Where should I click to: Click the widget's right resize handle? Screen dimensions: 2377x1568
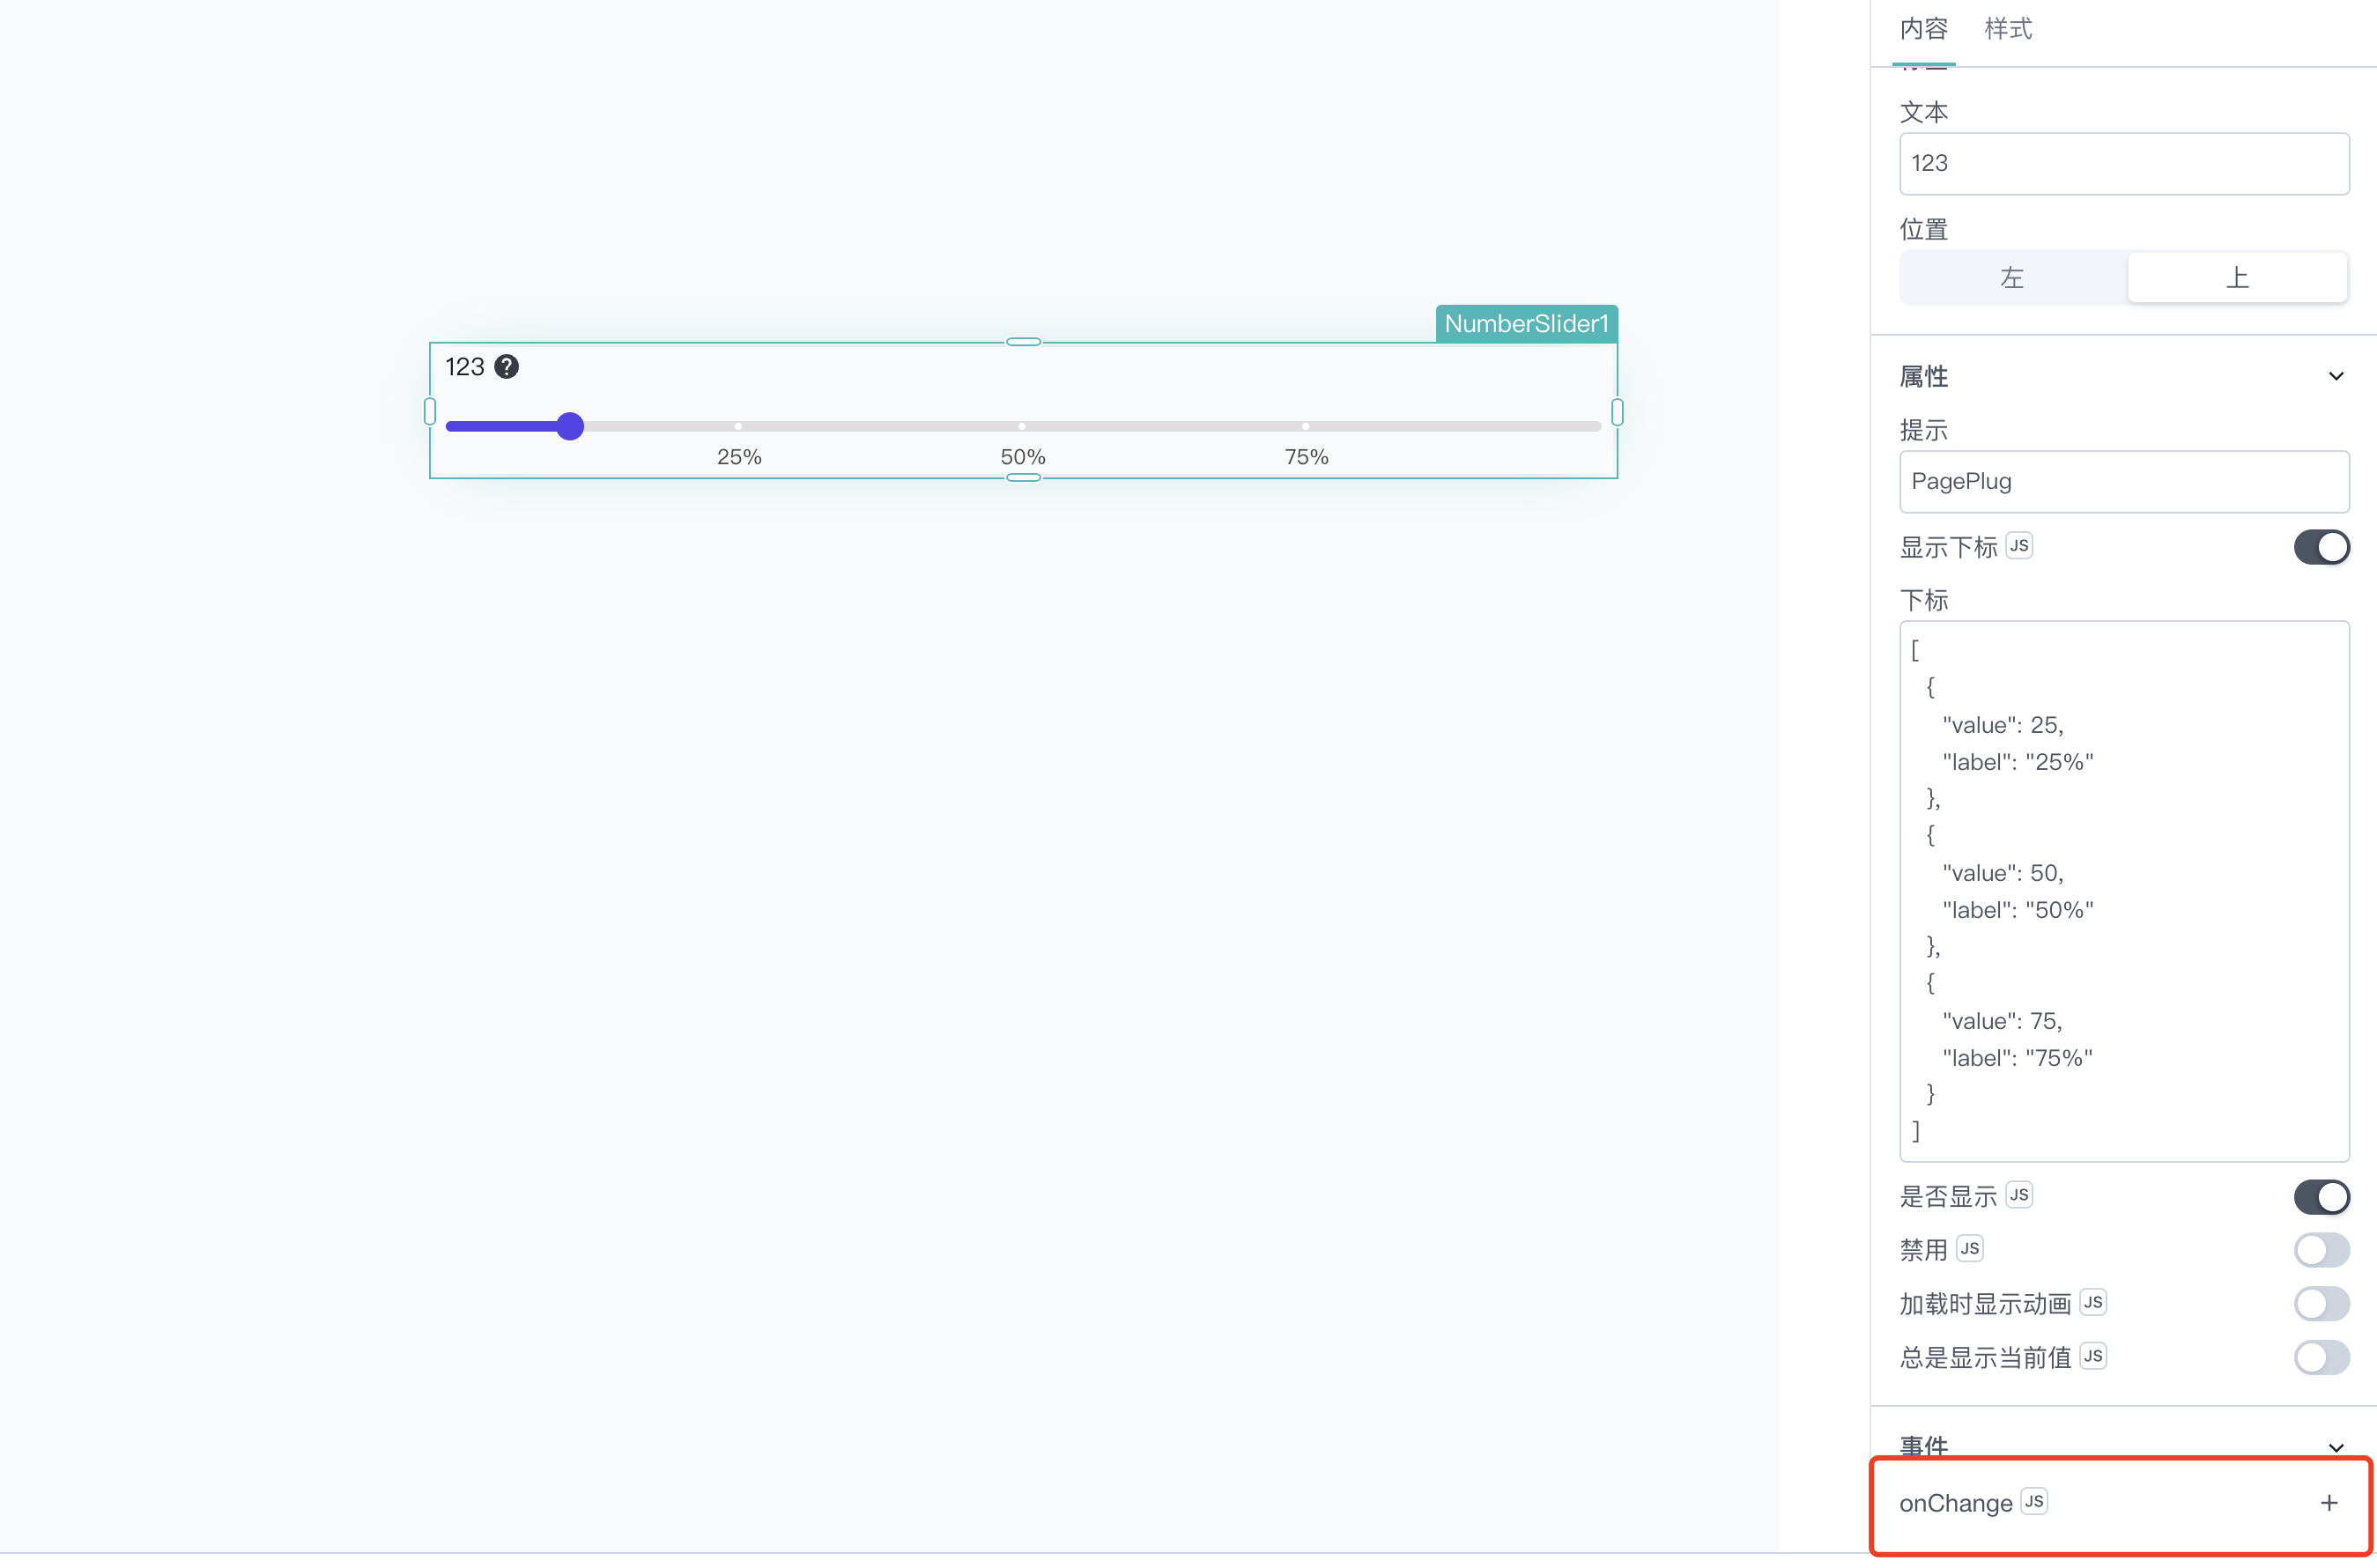click(1616, 411)
